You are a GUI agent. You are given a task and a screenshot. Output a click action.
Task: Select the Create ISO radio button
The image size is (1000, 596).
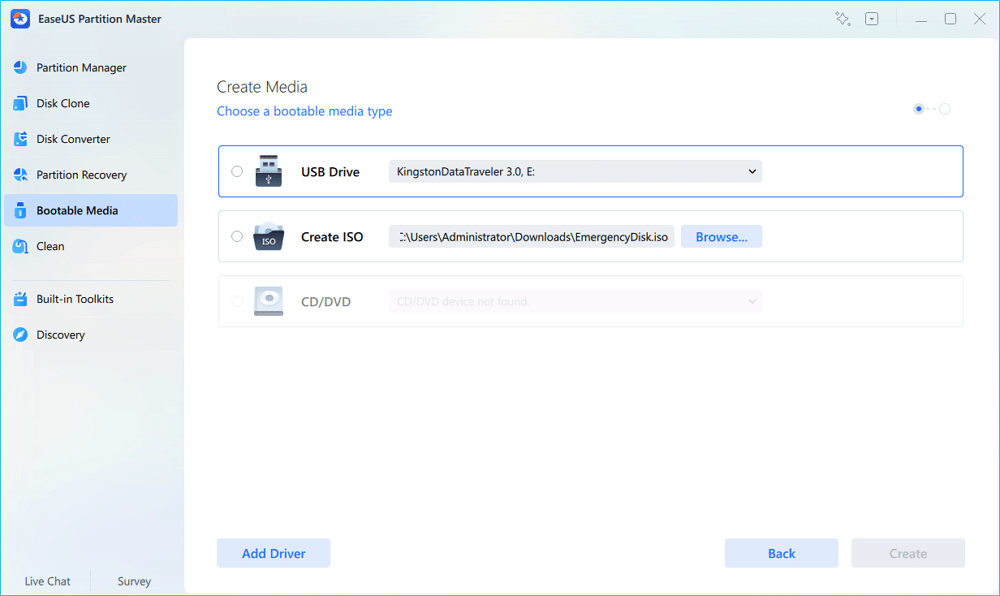[x=237, y=236]
